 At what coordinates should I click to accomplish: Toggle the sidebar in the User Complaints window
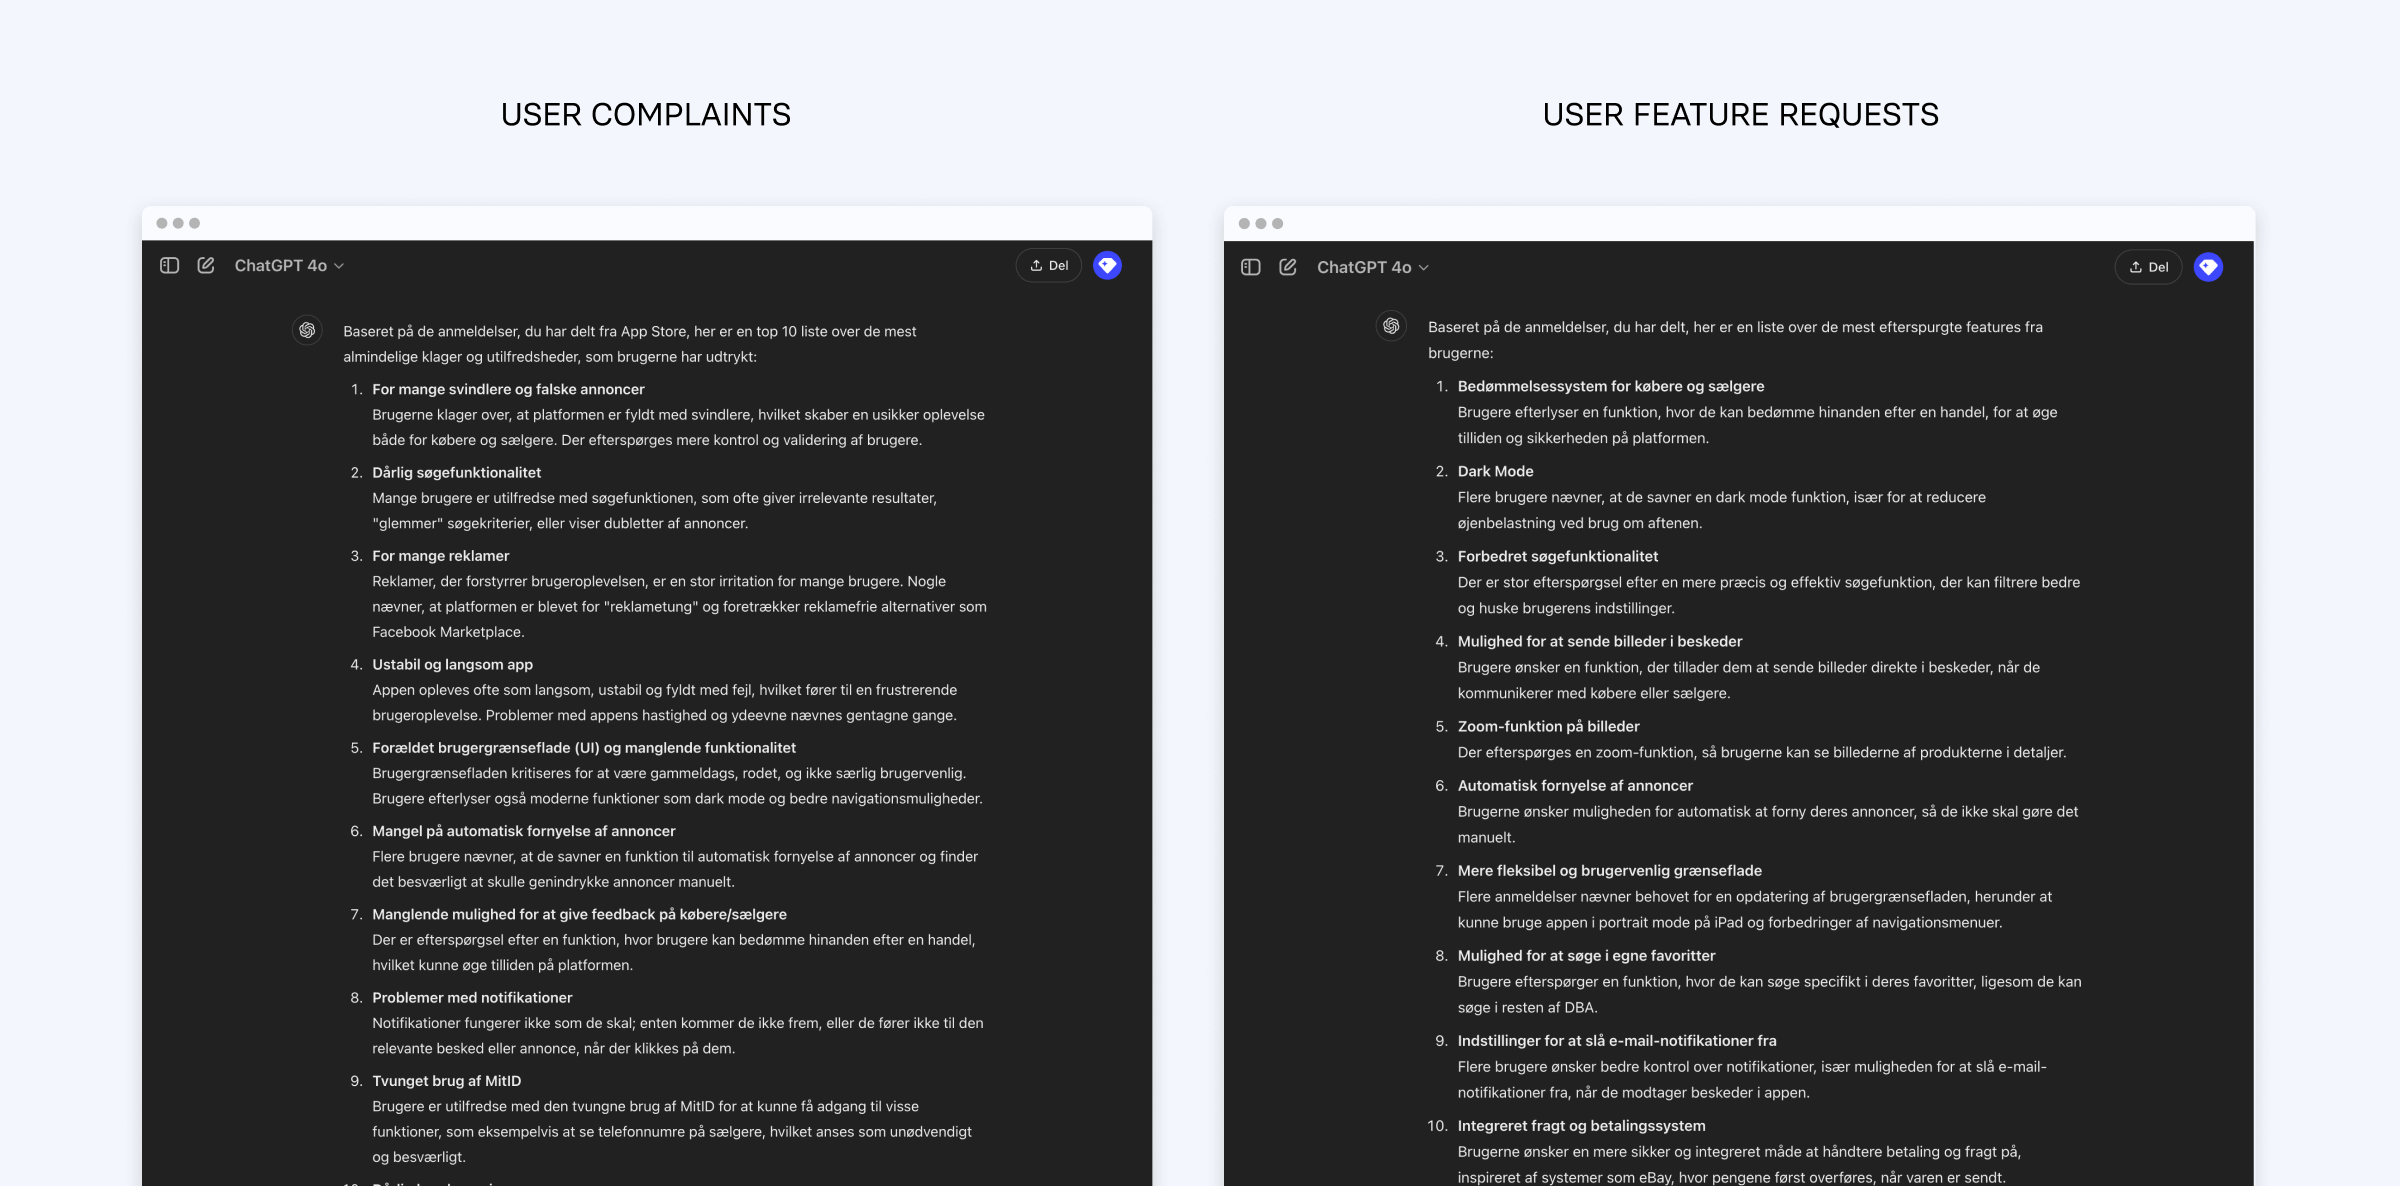point(170,265)
